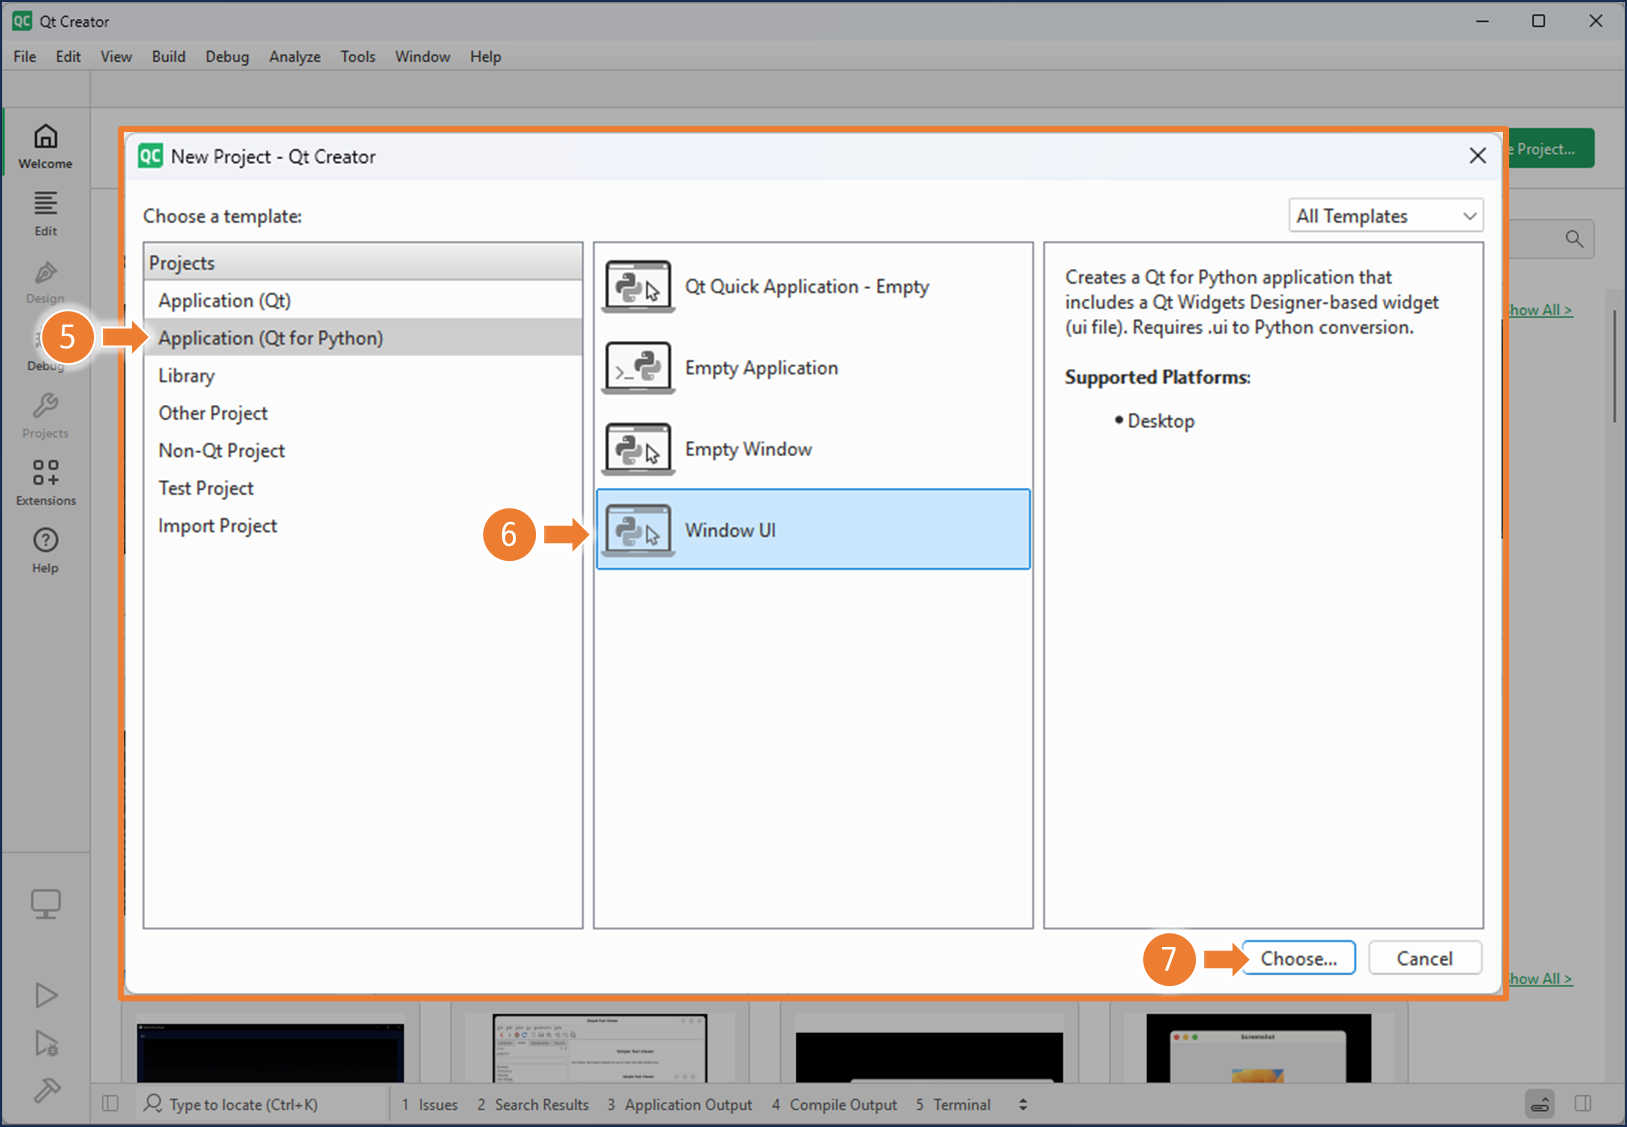Open the Analyze menu
1627x1127 pixels.
pos(295,57)
